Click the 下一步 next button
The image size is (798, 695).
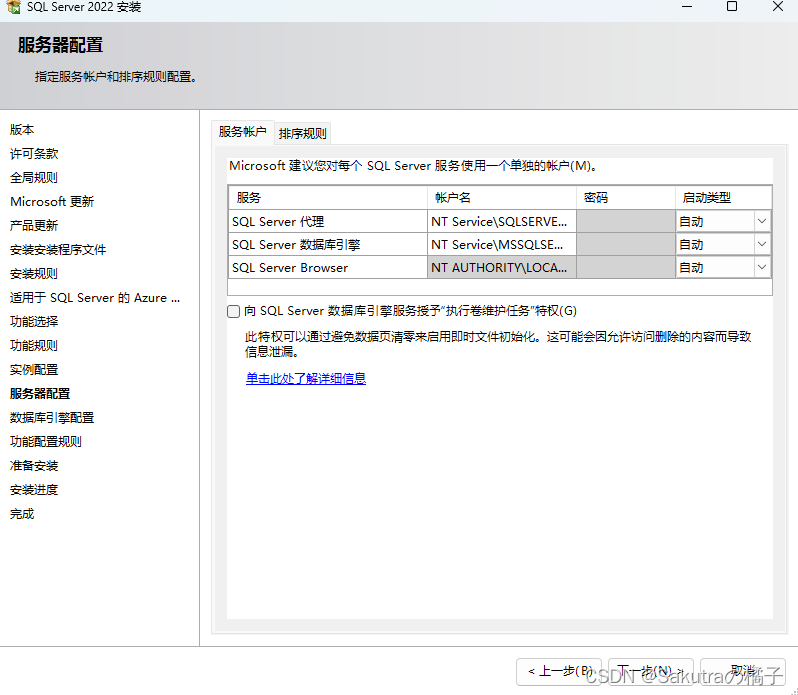(x=650, y=672)
